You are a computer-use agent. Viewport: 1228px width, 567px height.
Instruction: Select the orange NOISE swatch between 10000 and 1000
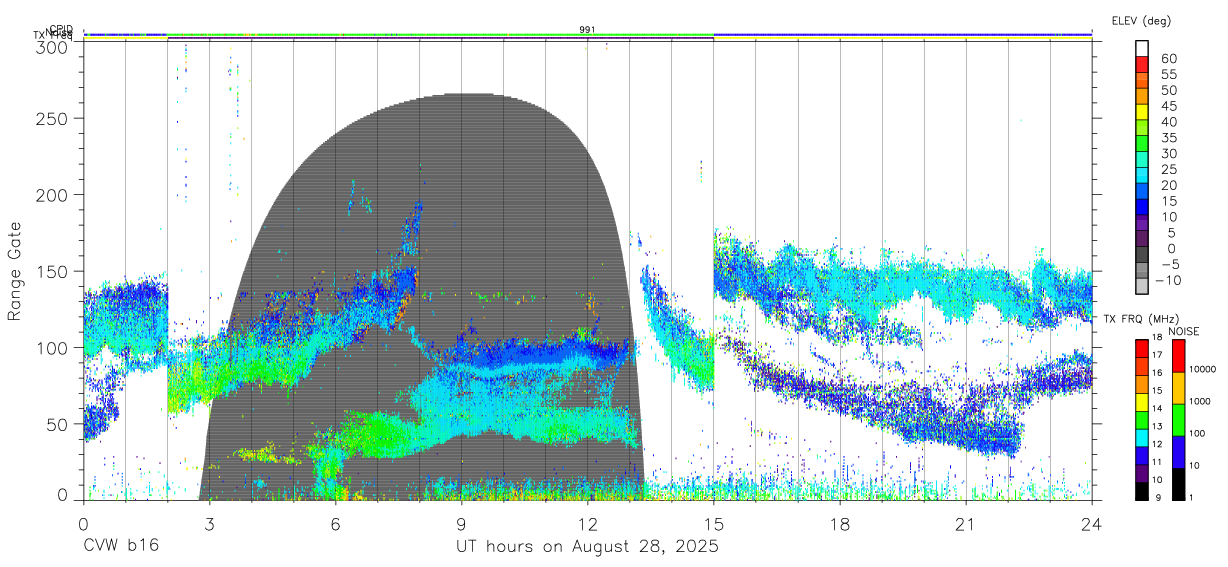[1178, 387]
